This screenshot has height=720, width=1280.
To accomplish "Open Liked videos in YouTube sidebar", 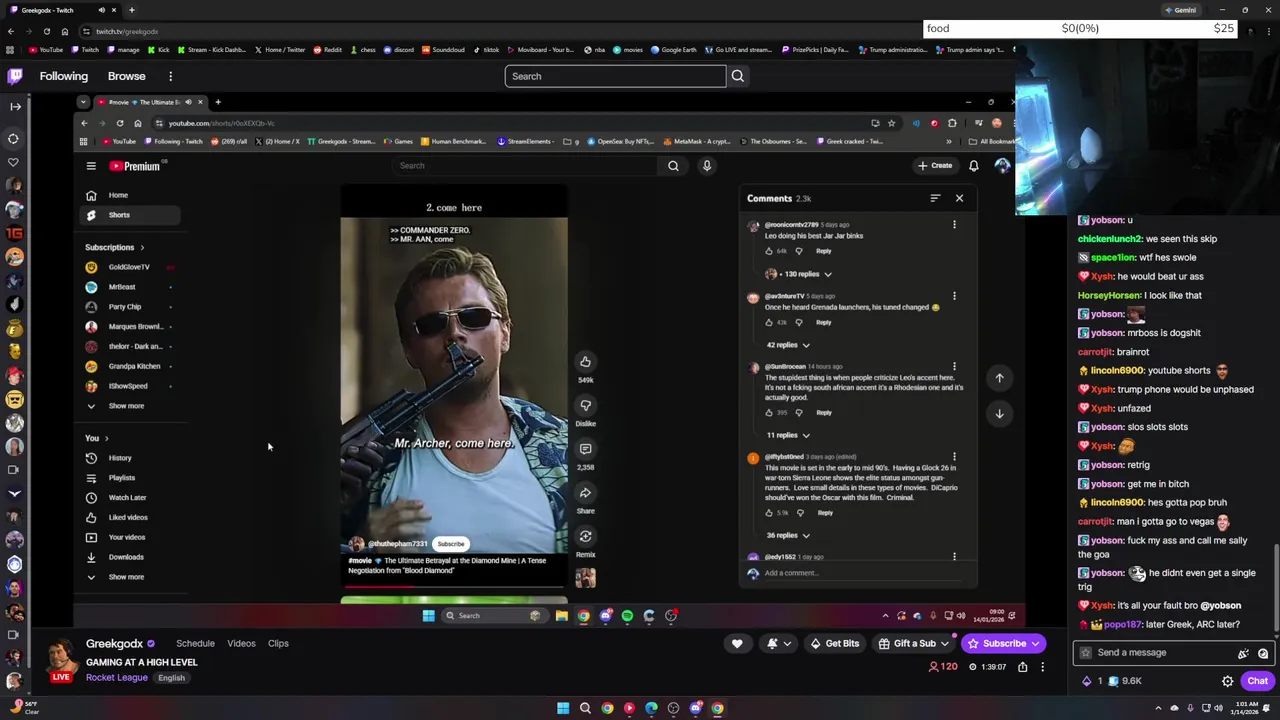I will (x=130, y=517).
